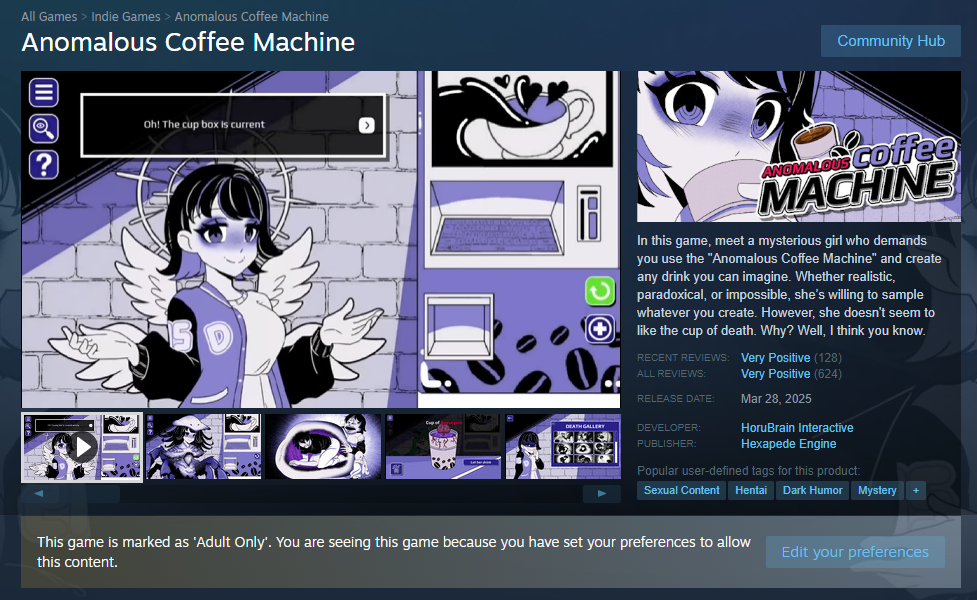Image resolution: width=977 pixels, height=600 pixels.
Task: Click the magnifying eye inspect icon
Action: click(x=44, y=128)
